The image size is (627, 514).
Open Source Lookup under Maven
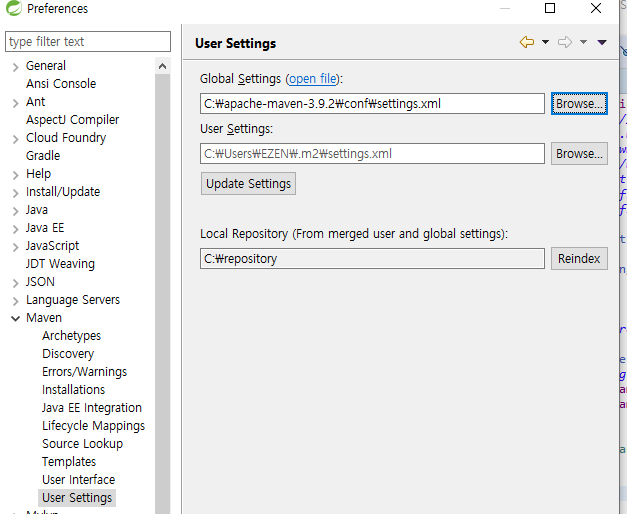click(82, 444)
